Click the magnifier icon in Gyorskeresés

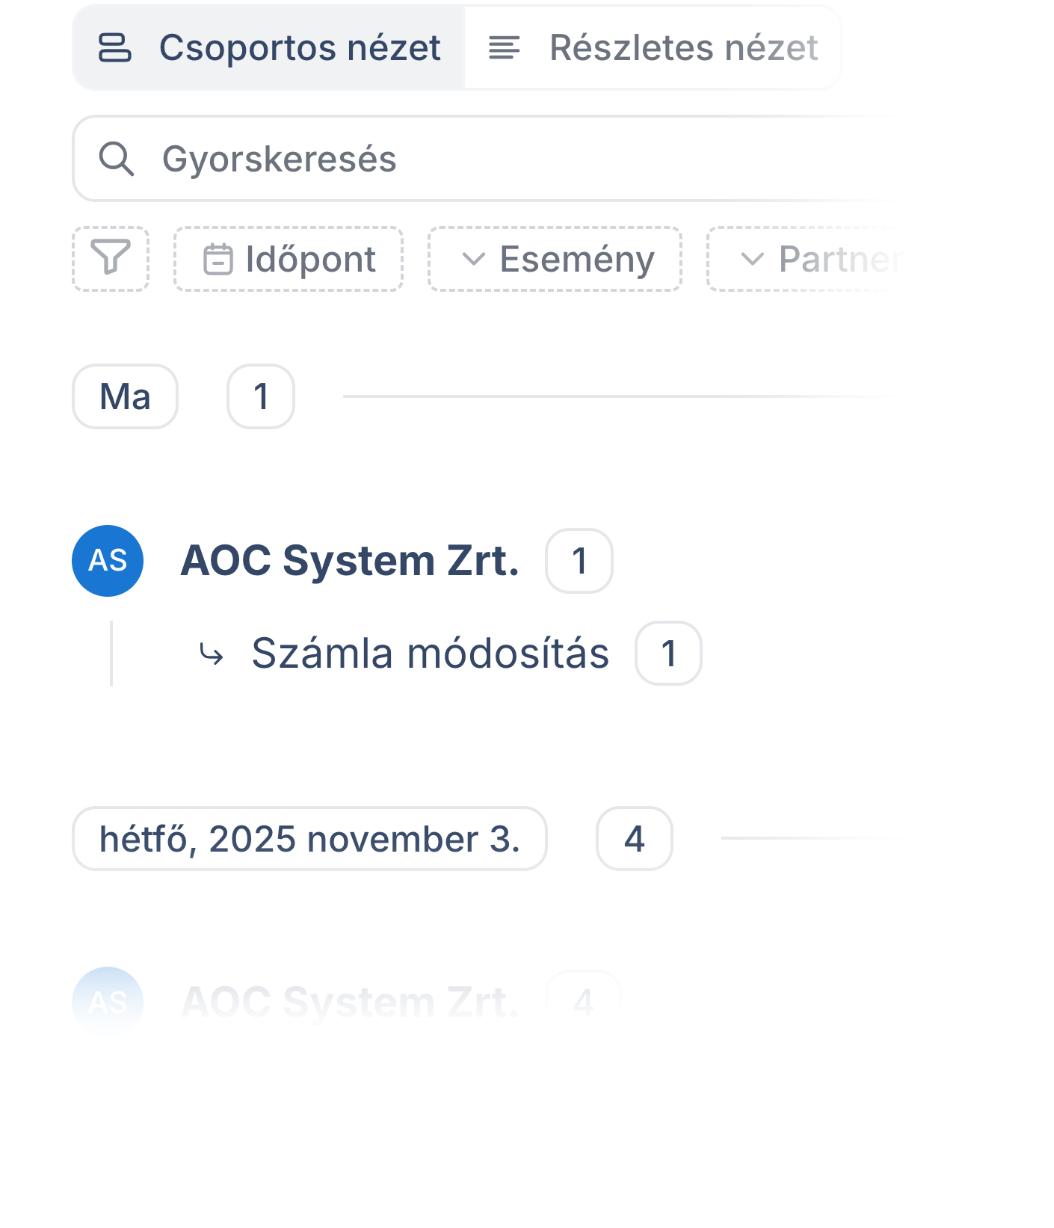pyautogui.click(x=117, y=159)
